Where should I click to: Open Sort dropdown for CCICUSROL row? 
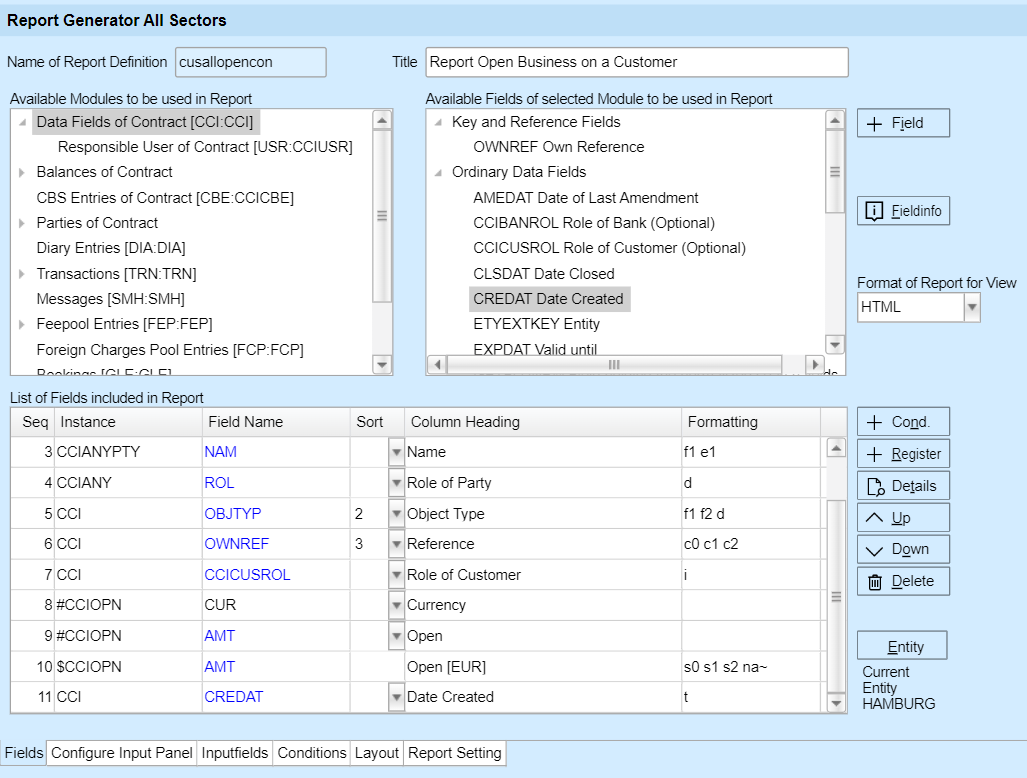(396, 575)
